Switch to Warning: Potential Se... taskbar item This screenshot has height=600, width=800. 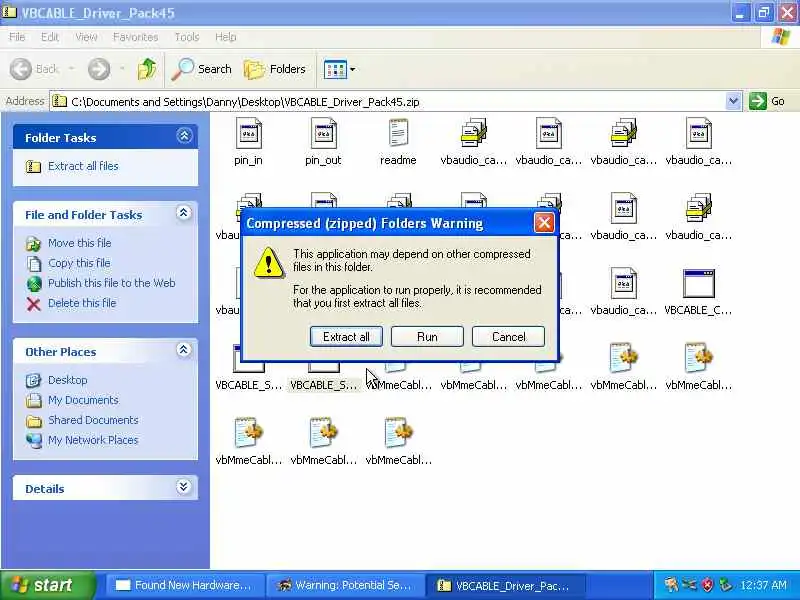[x=346, y=585]
